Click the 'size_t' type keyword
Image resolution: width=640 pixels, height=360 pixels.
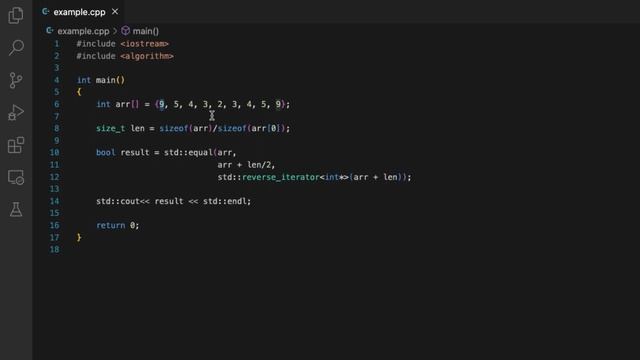click(x=111, y=128)
